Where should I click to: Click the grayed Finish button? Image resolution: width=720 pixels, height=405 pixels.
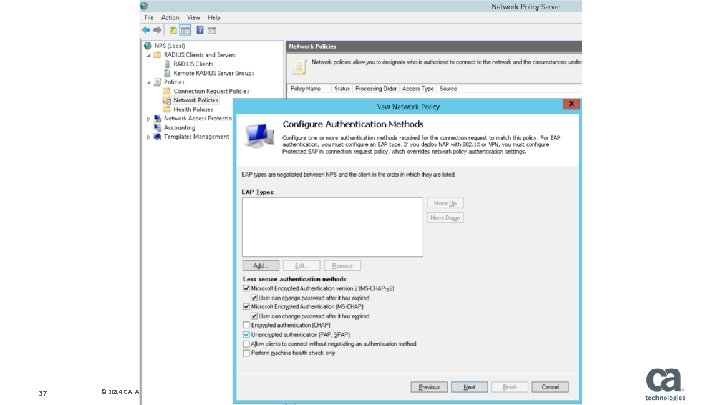click(x=510, y=387)
